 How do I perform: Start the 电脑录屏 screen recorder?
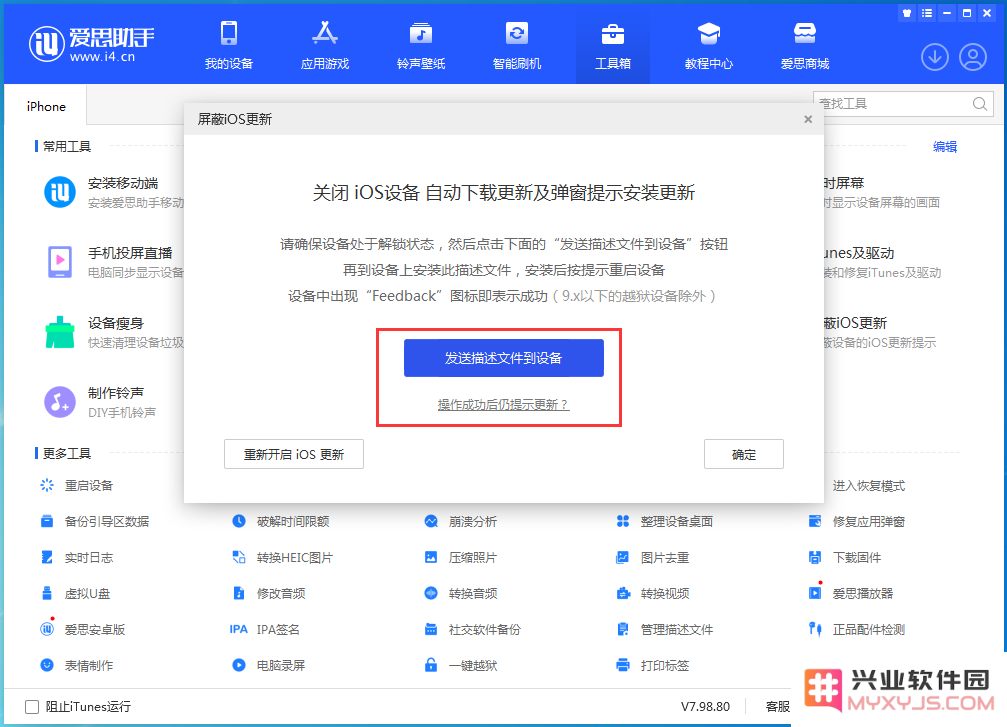(268, 665)
